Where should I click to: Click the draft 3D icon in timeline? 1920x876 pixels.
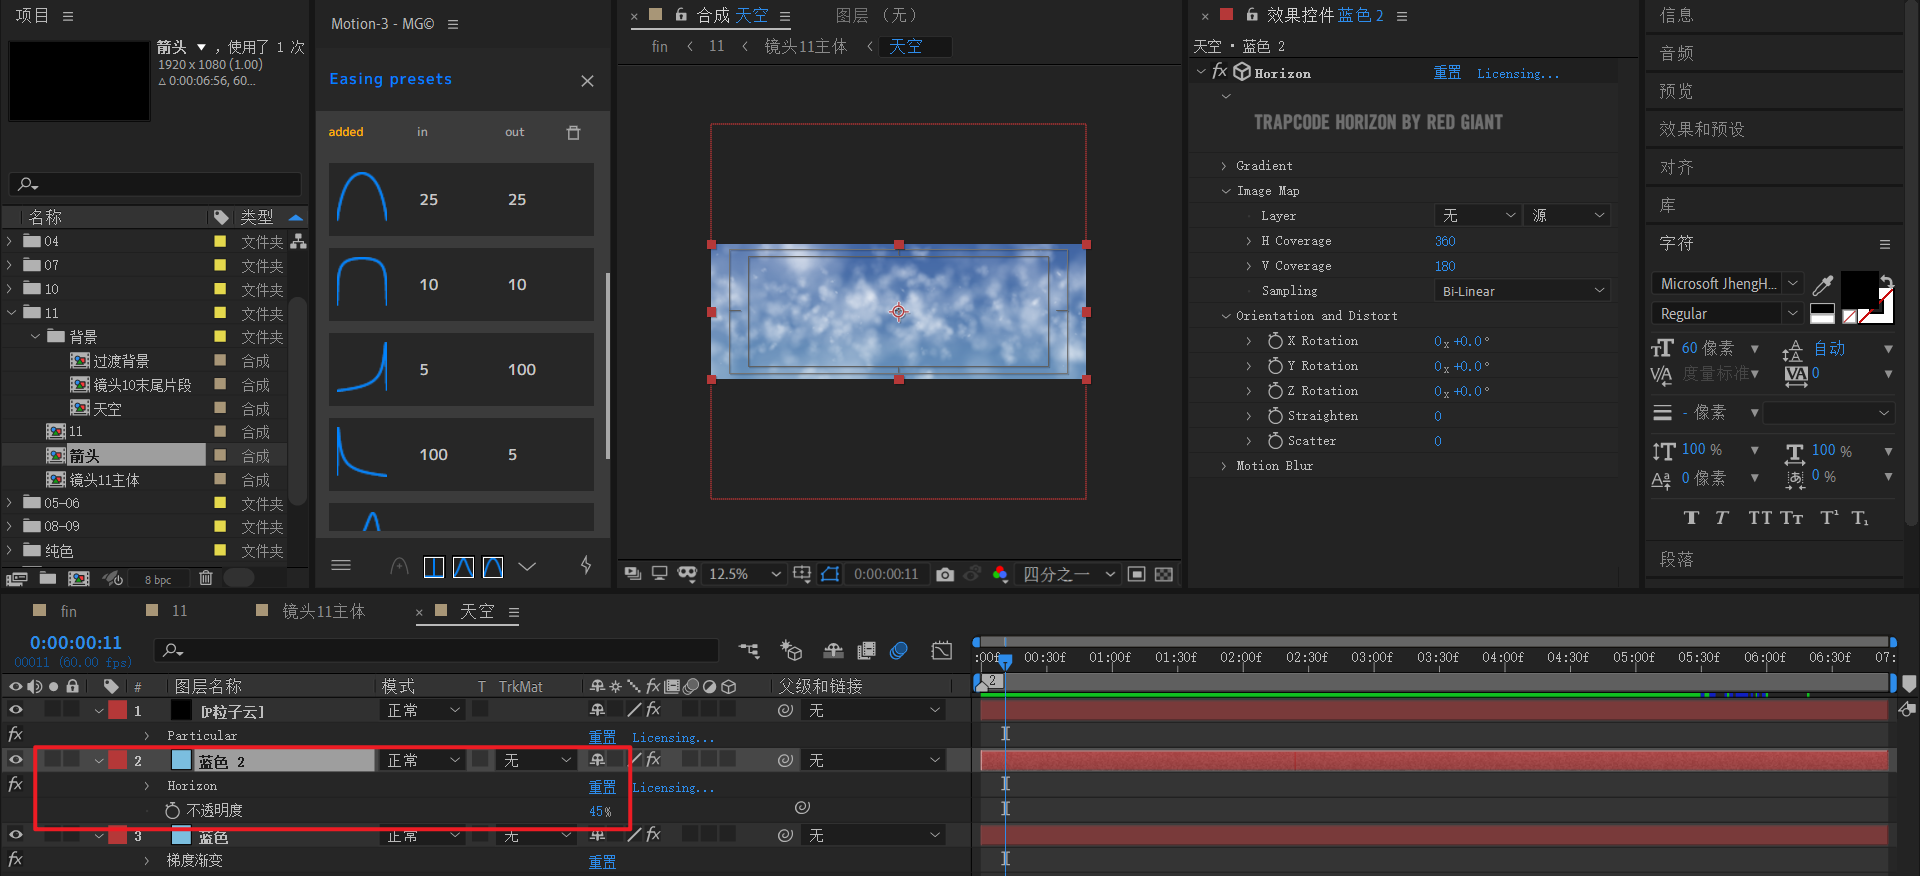[791, 651]
